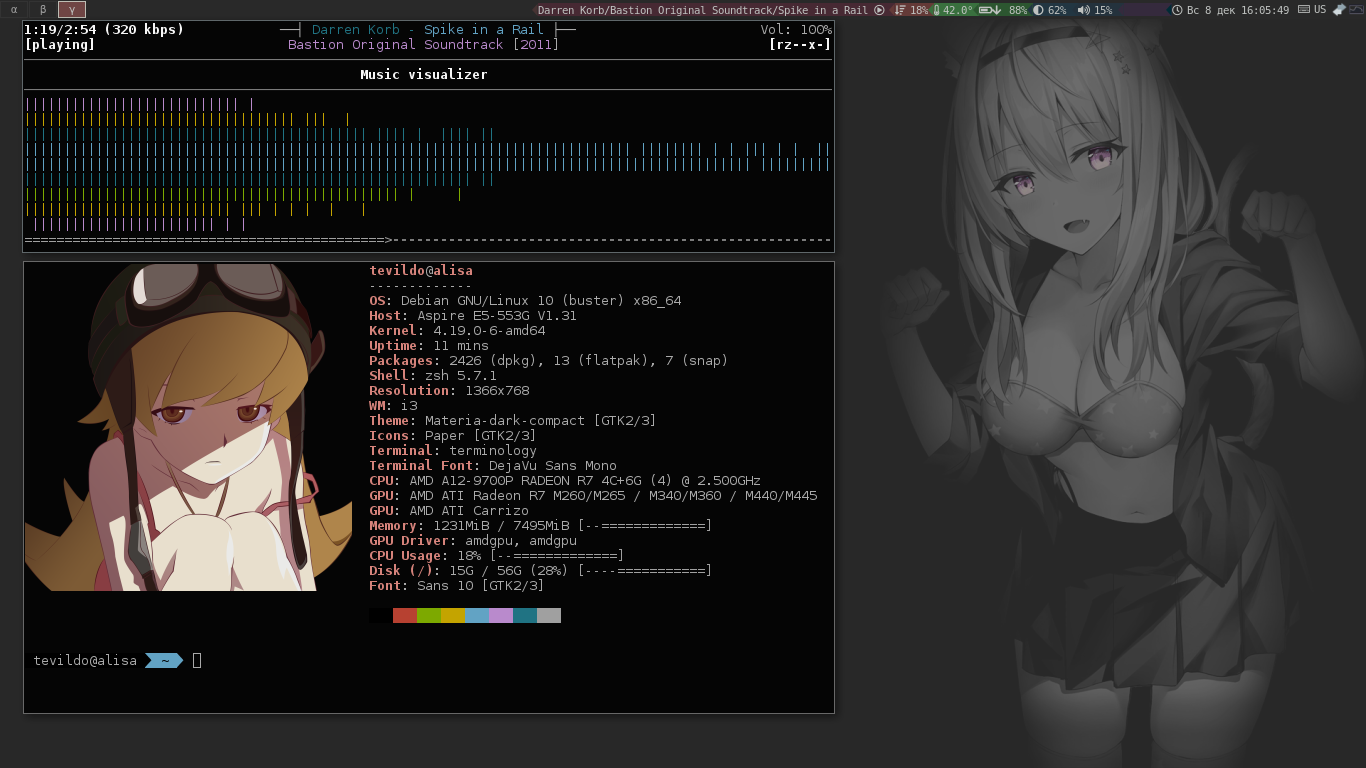Image resolution: width=1366 pixels, height=768 pixels.
Task: Click the visualizer bars area
Action: (x=428, y=164)
